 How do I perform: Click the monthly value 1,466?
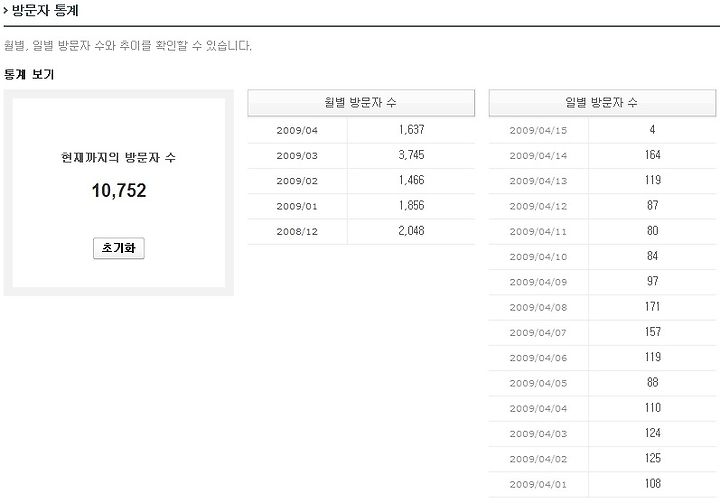pos(411,181)
